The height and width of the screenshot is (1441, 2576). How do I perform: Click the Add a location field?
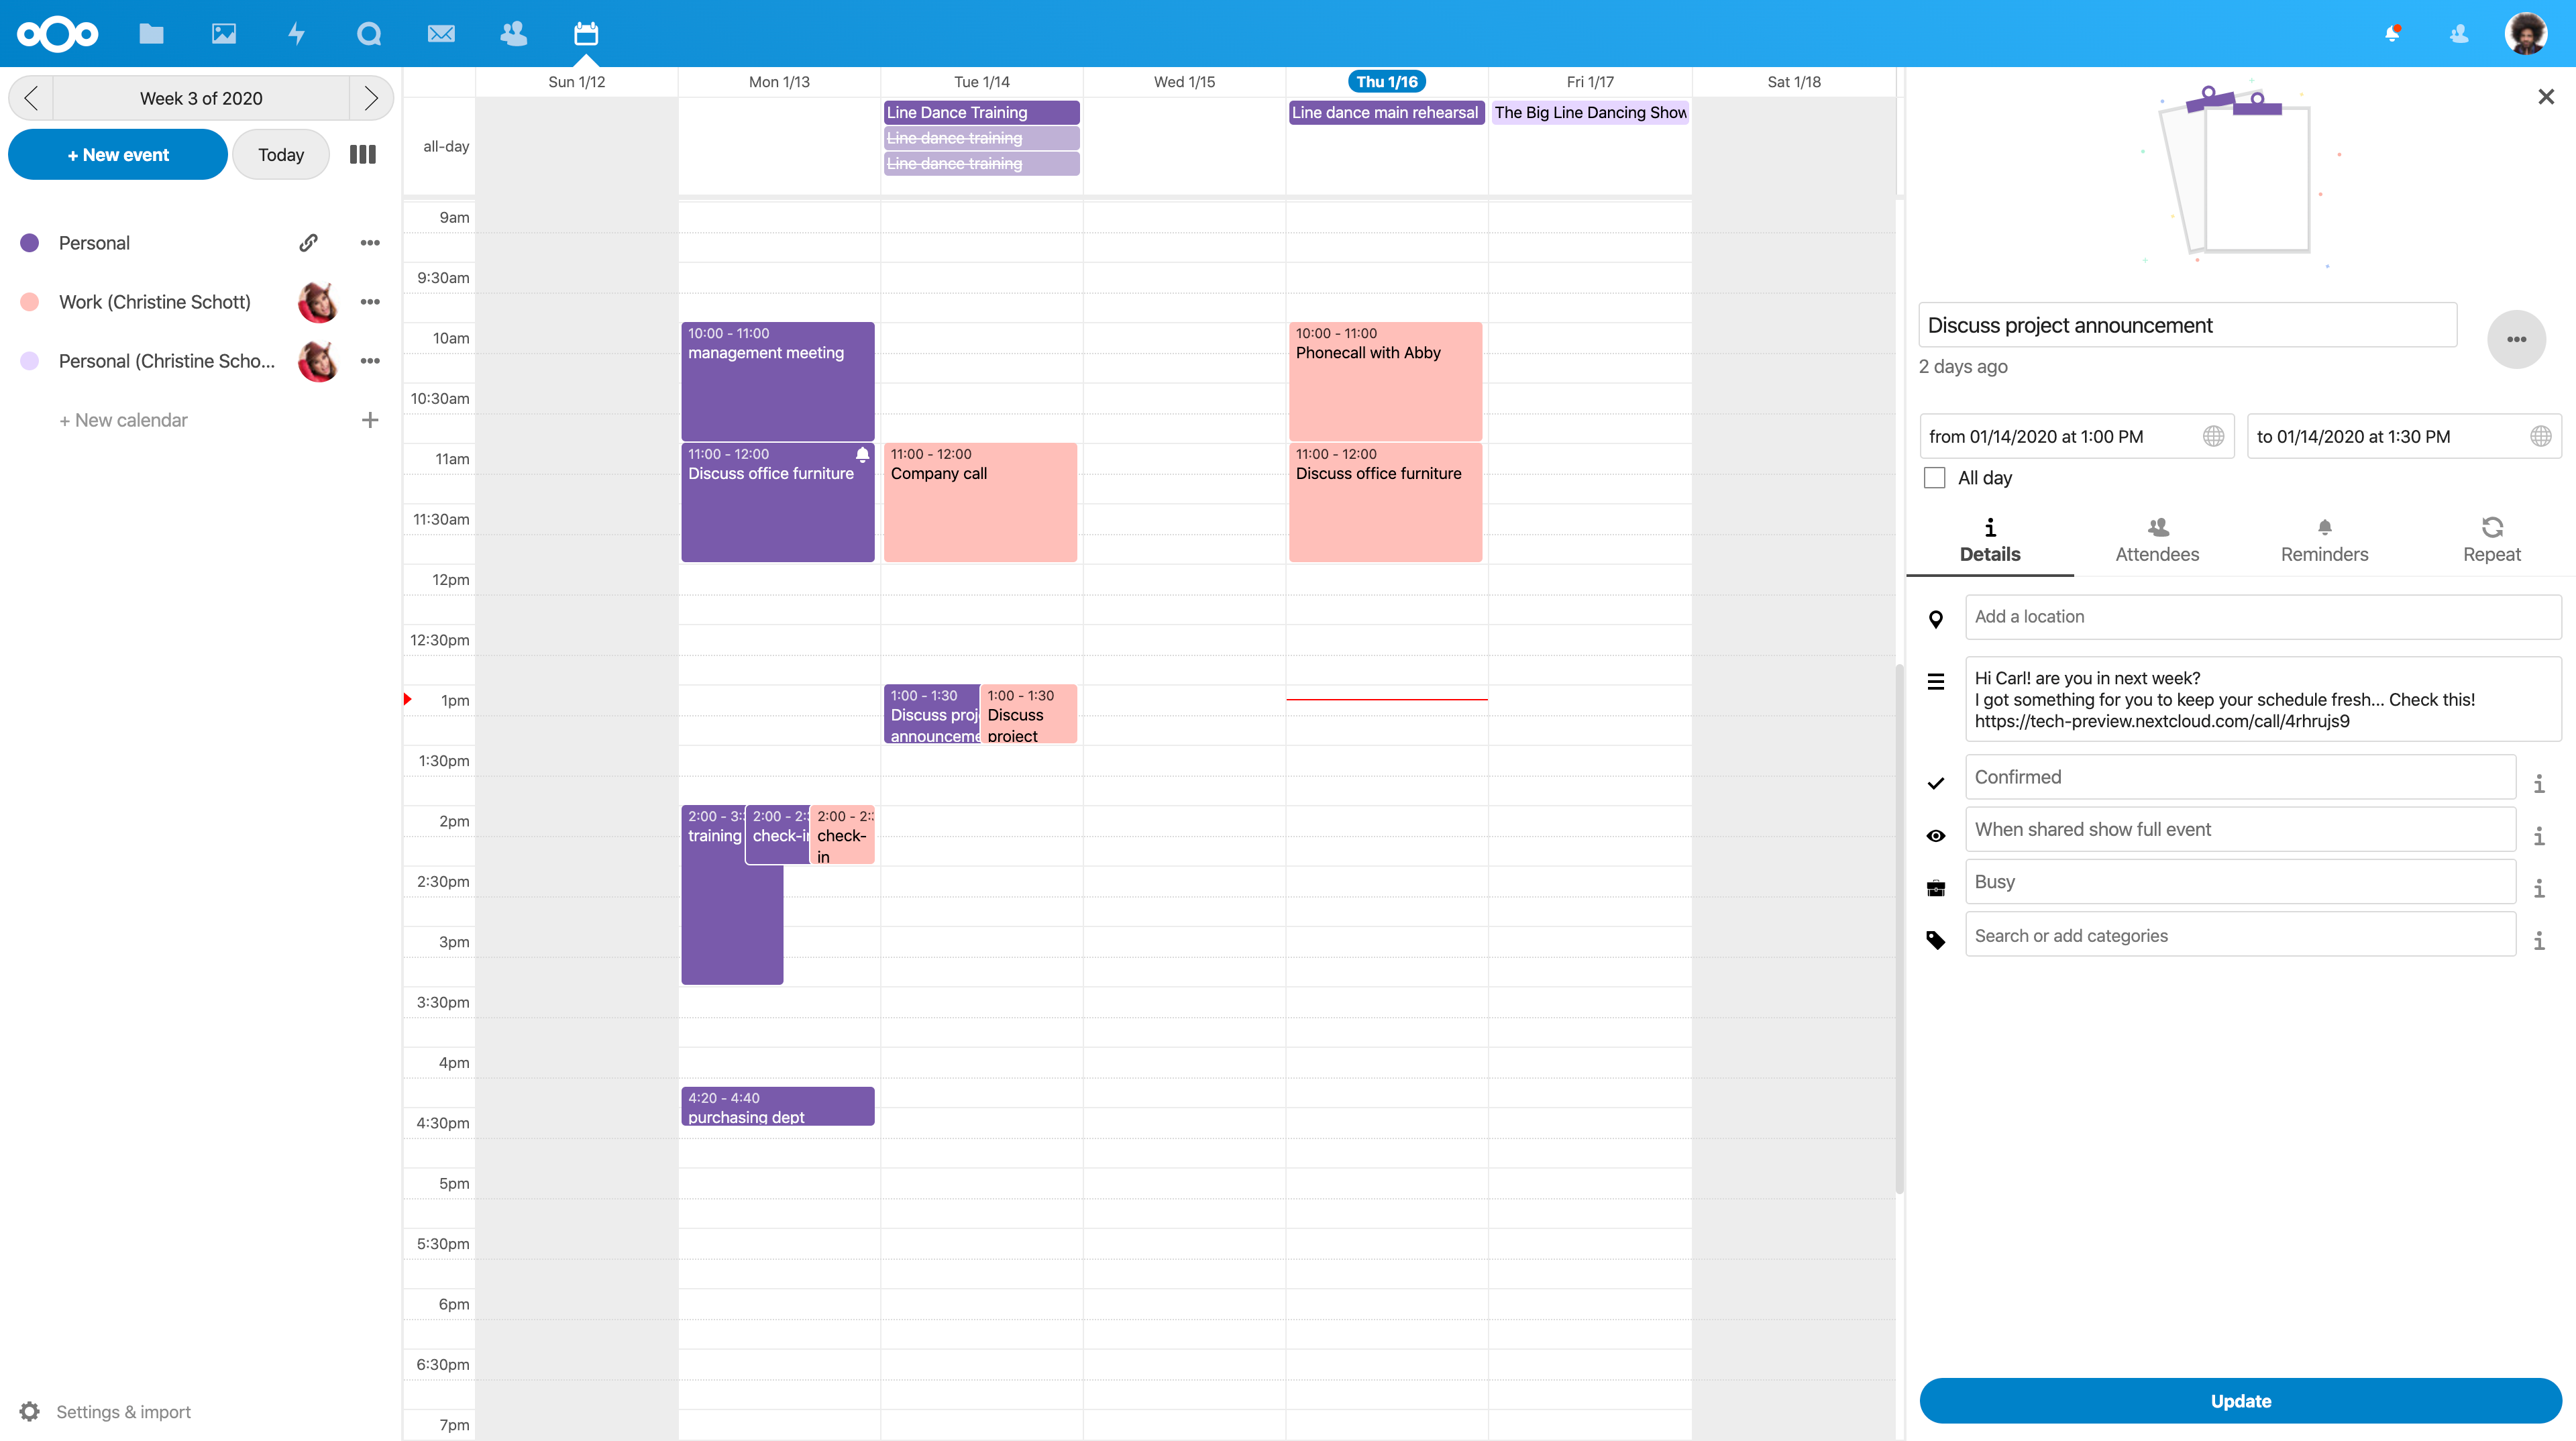click(2262, 617)
